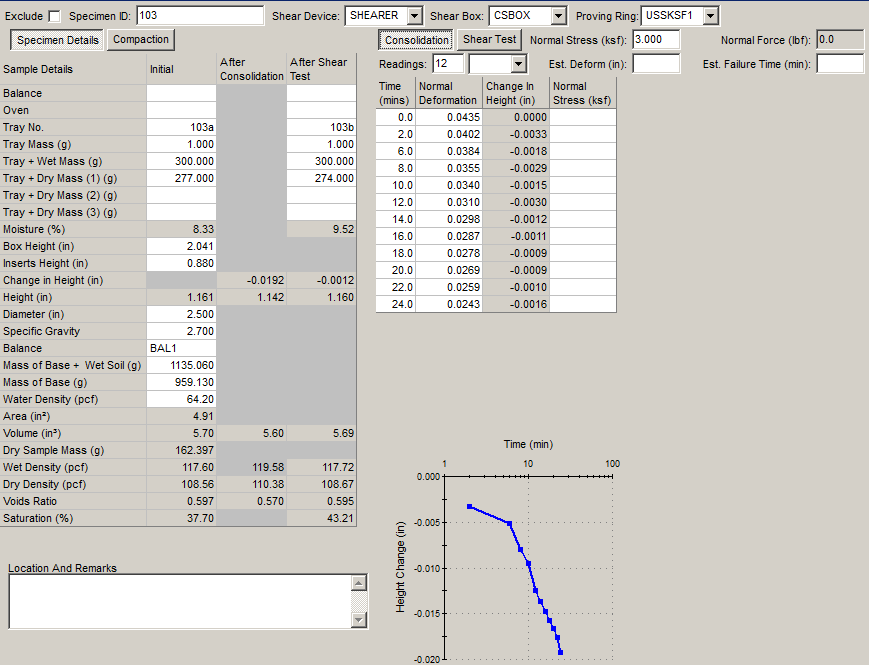Click the Normal Stress (ksf) field
This screenshot has width=869, height=665.
(x=656, y=40)
